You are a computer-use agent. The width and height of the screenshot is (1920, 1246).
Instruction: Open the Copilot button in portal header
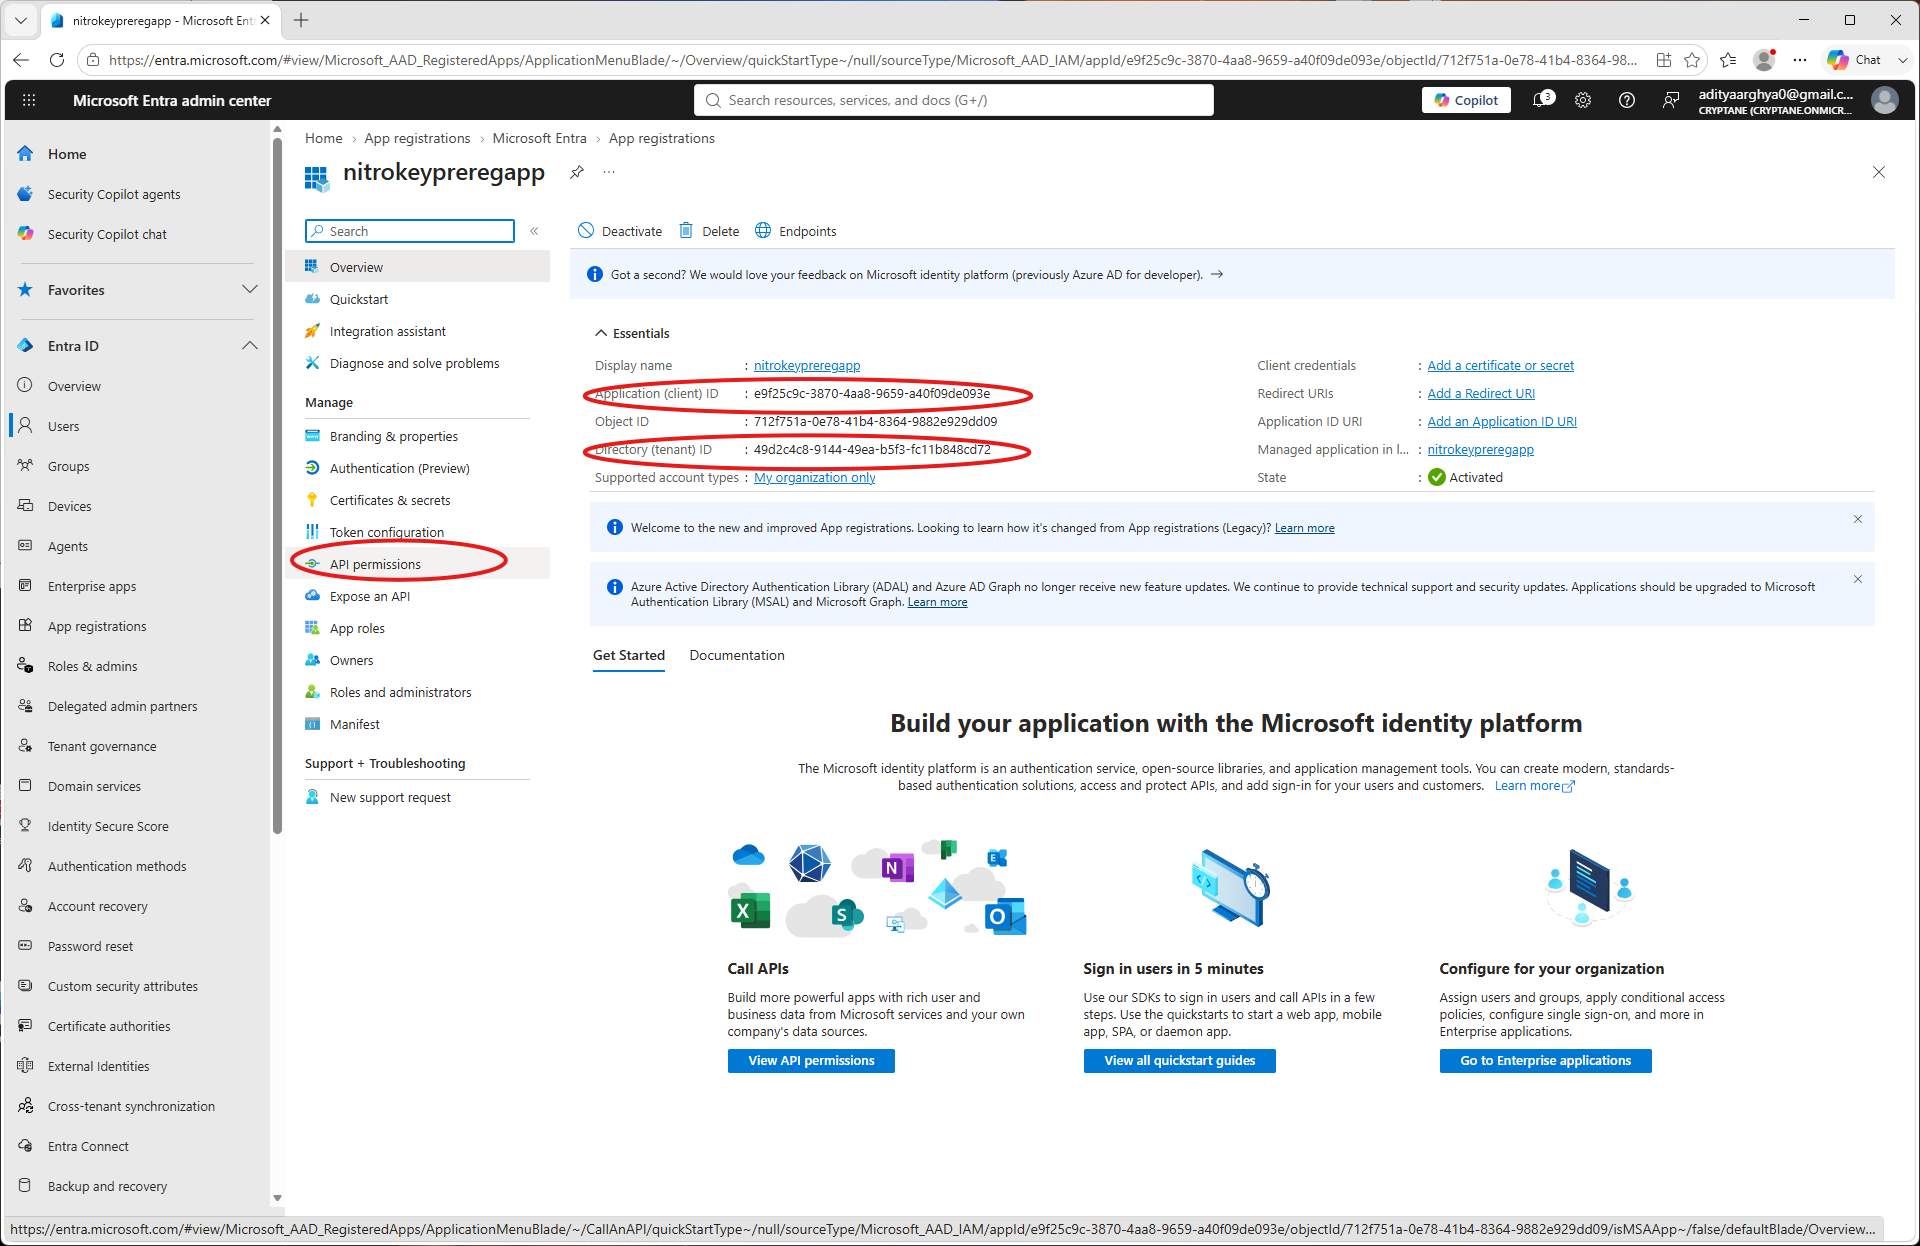[1466, 100]
